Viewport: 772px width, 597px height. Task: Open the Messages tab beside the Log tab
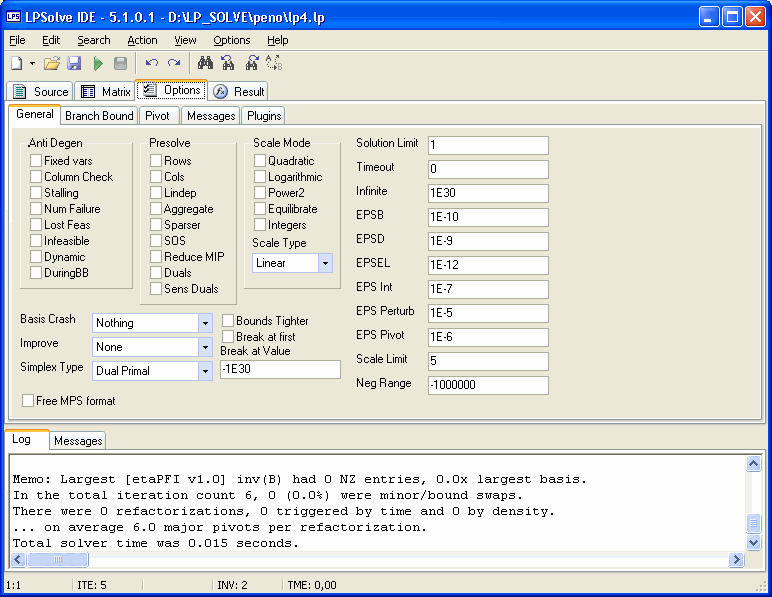click(x=78, y=441)
